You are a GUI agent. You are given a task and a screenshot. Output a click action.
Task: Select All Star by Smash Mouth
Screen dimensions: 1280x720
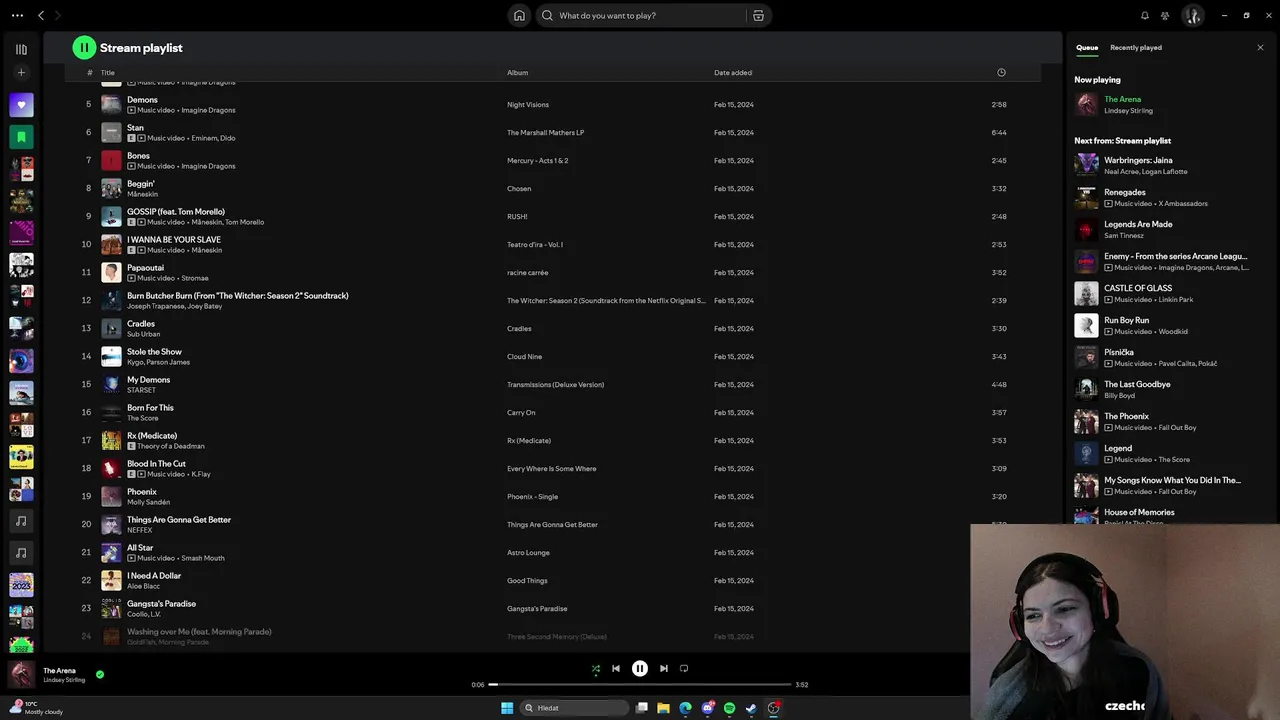(x=140, y=548)
